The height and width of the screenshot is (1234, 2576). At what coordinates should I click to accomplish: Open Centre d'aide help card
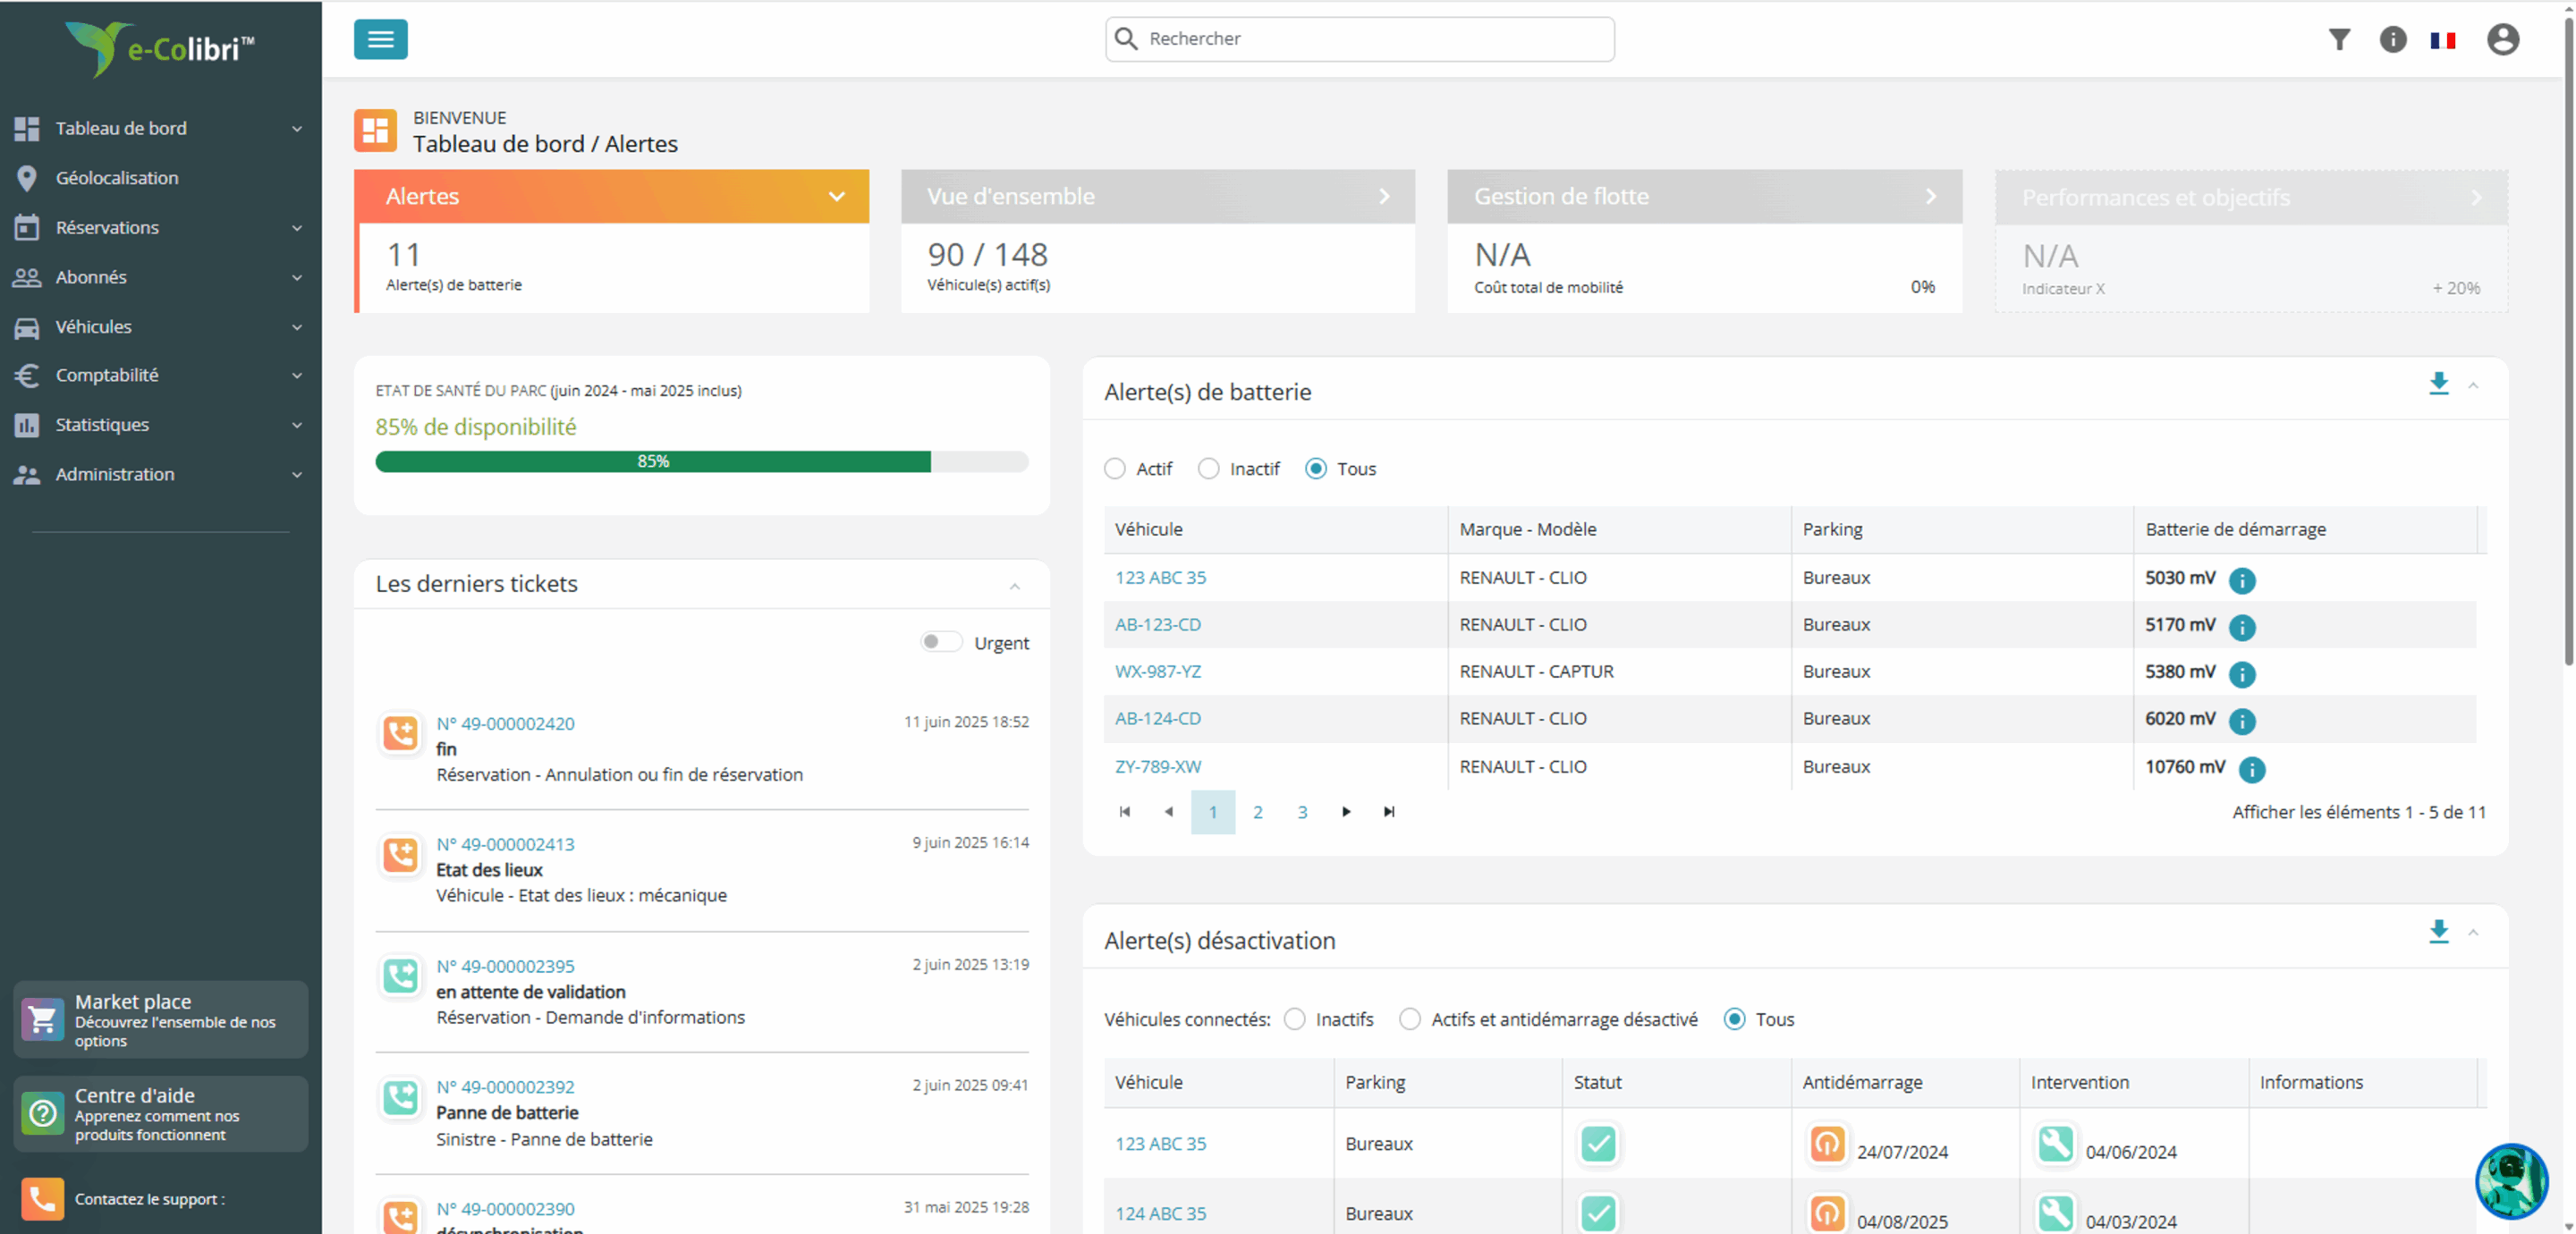click(x=160, y=1113)
